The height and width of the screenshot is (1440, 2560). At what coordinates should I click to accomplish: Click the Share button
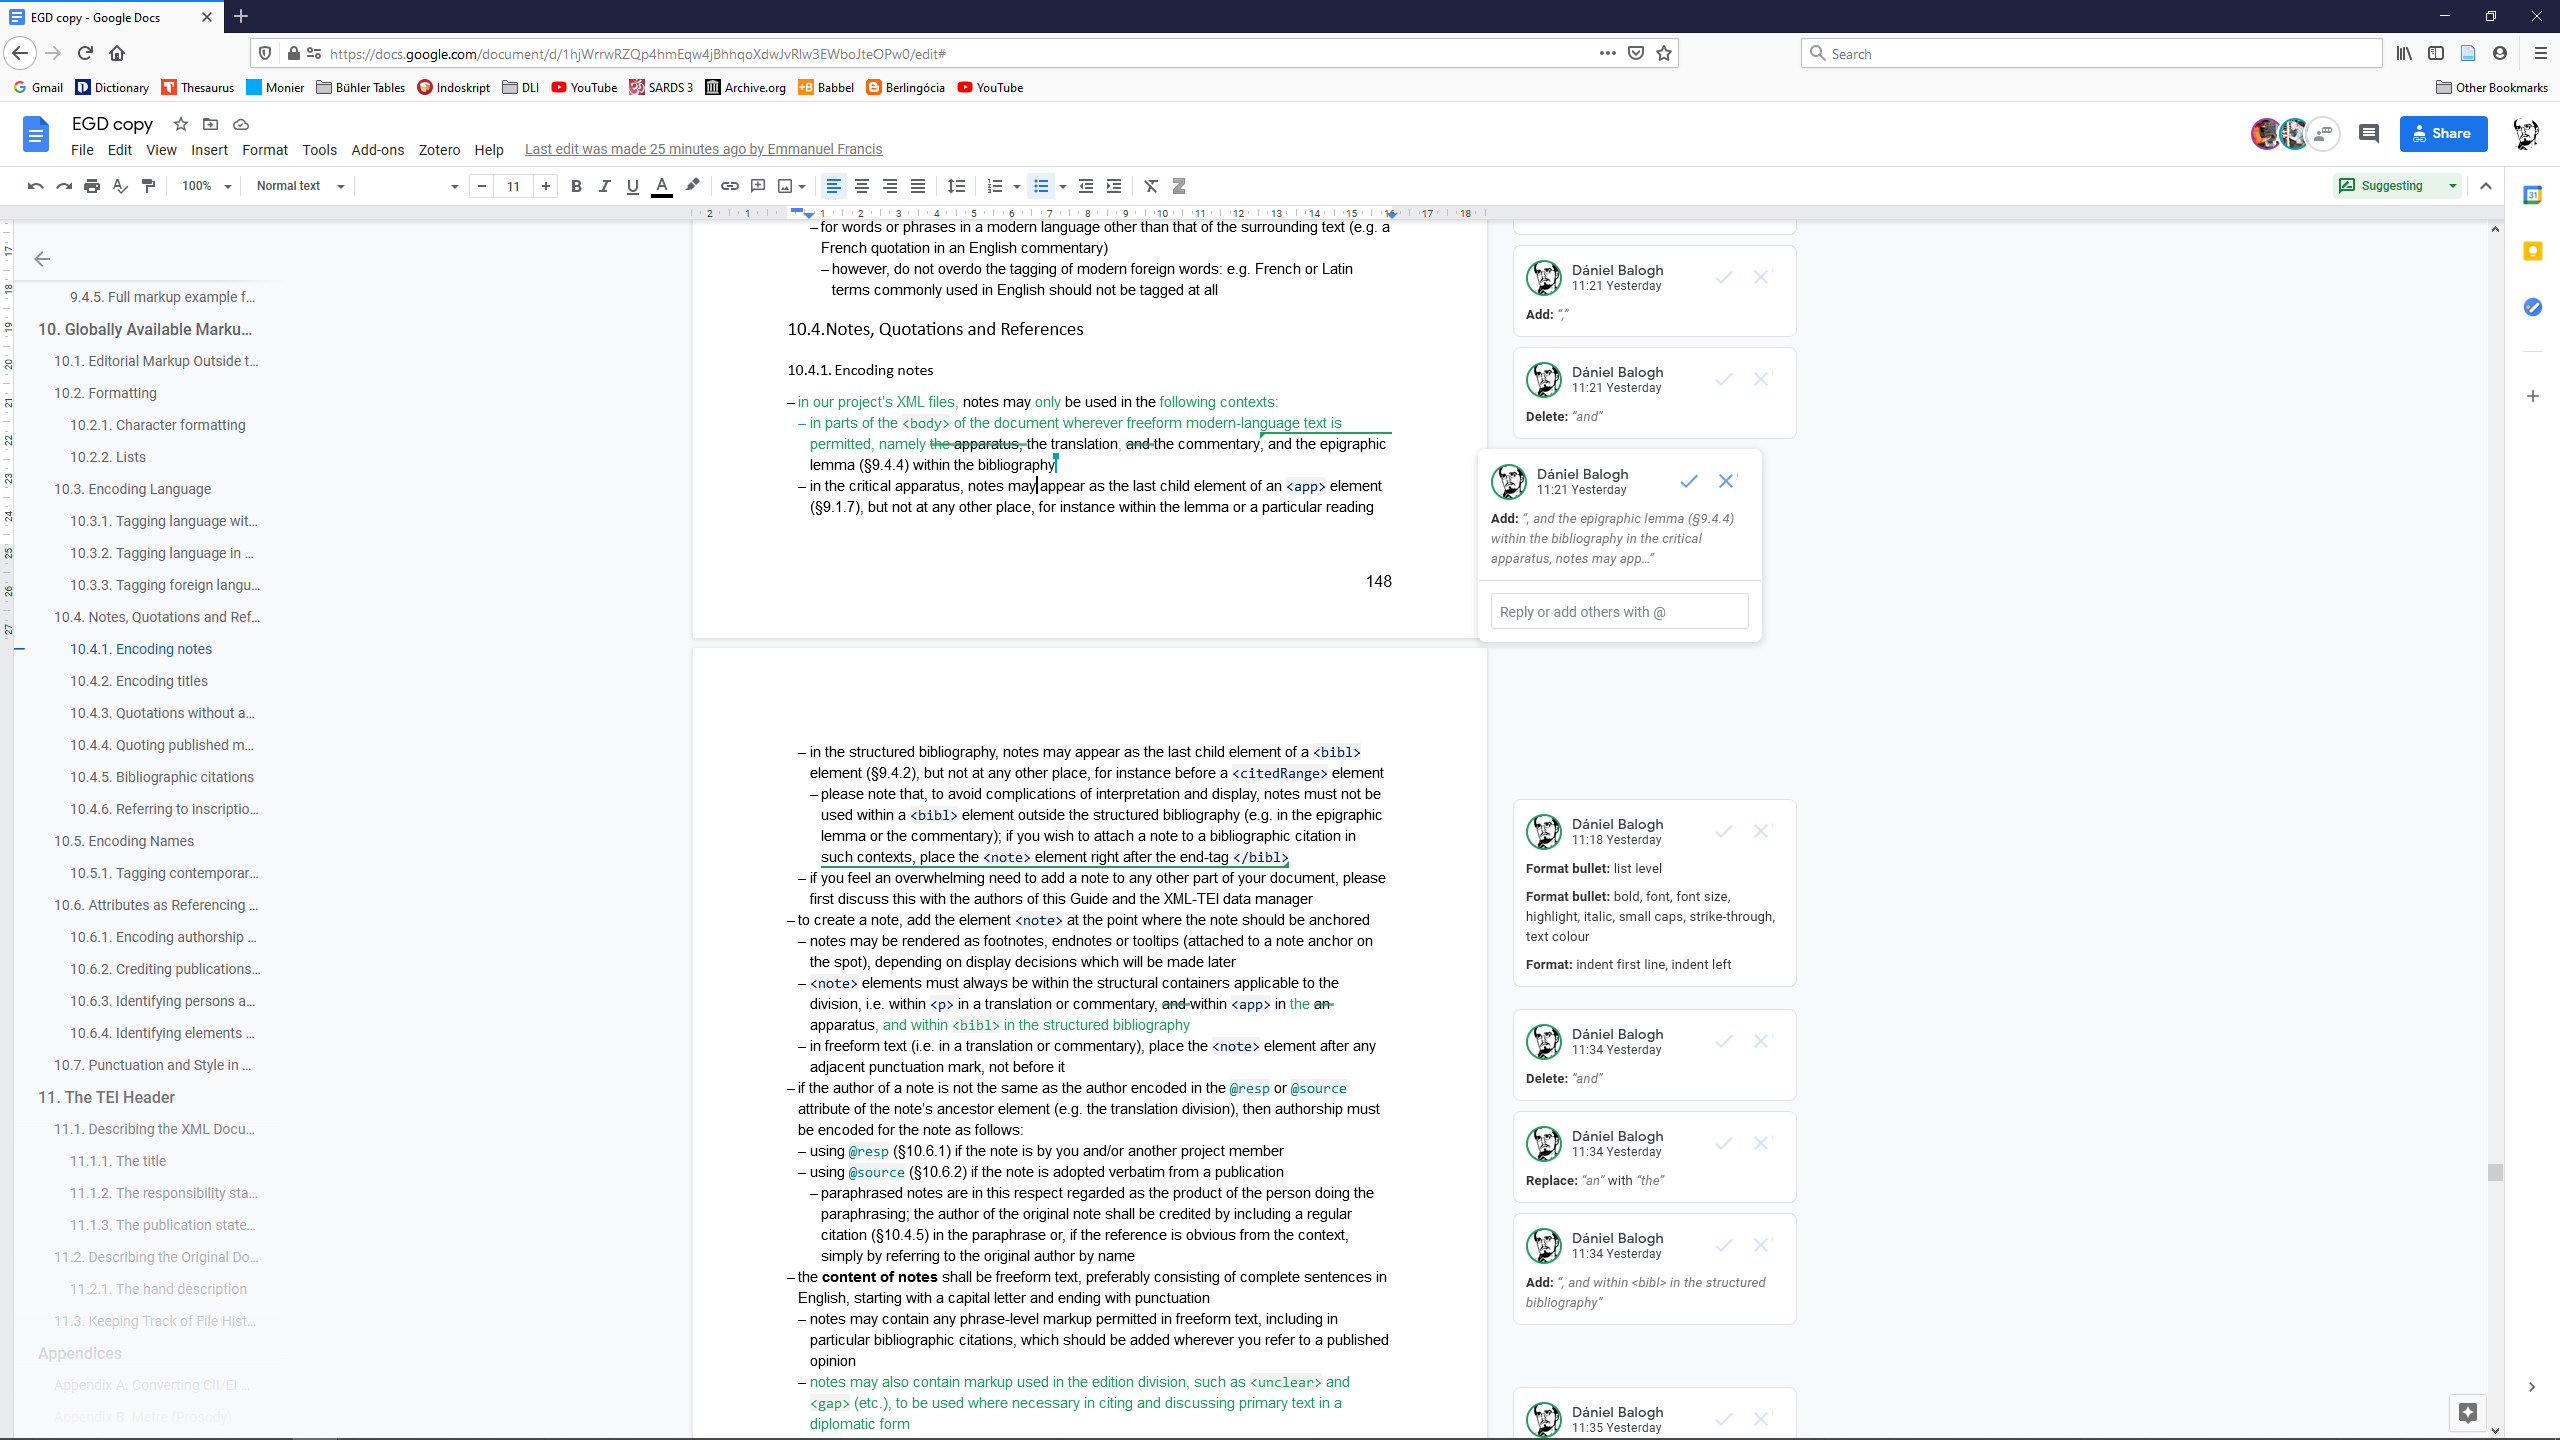coord(2443,133)
